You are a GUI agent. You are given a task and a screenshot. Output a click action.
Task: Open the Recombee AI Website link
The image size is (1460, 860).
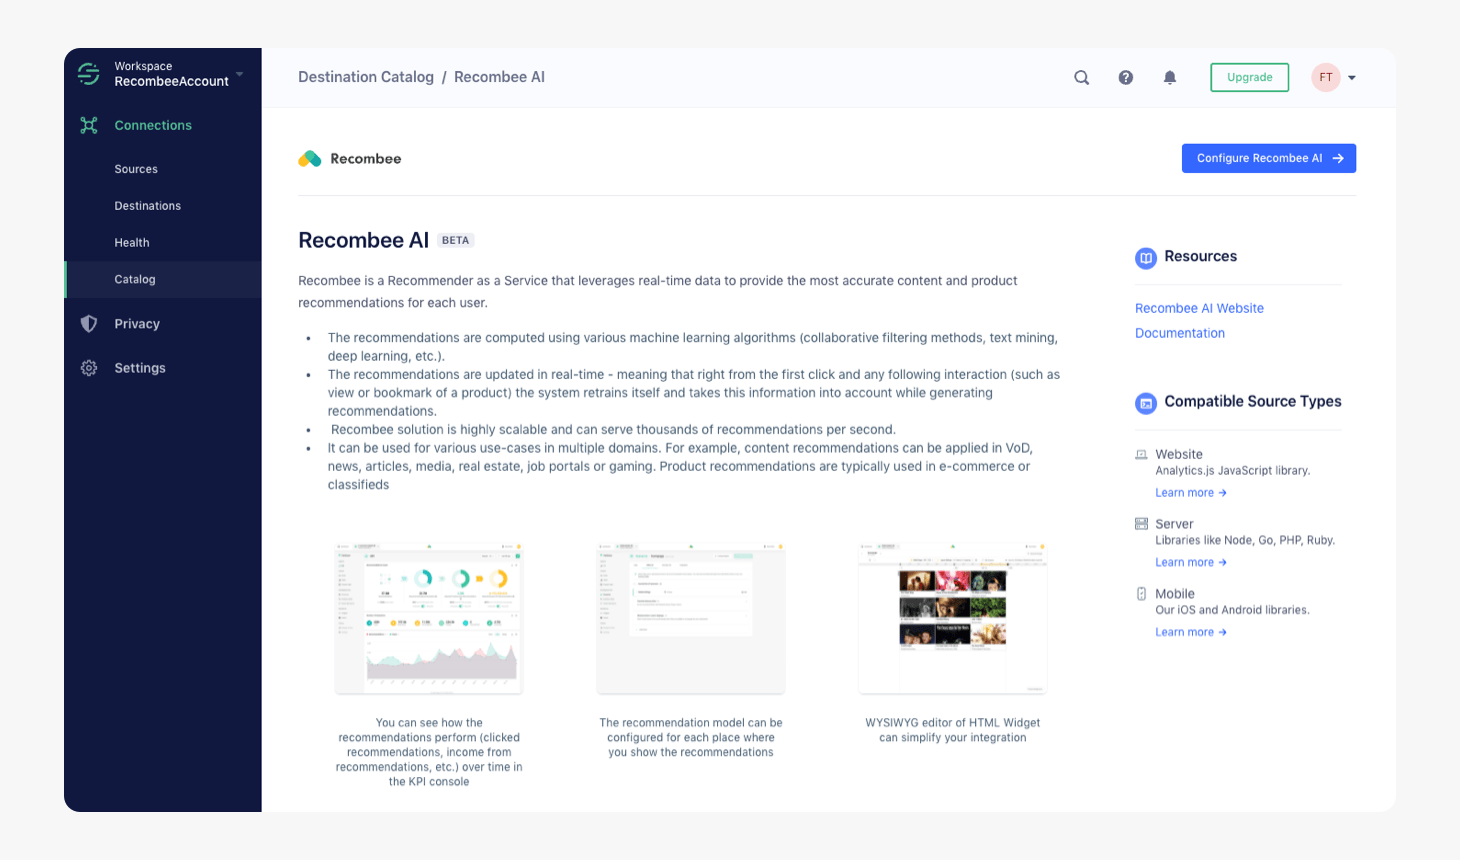[1199, 308]
